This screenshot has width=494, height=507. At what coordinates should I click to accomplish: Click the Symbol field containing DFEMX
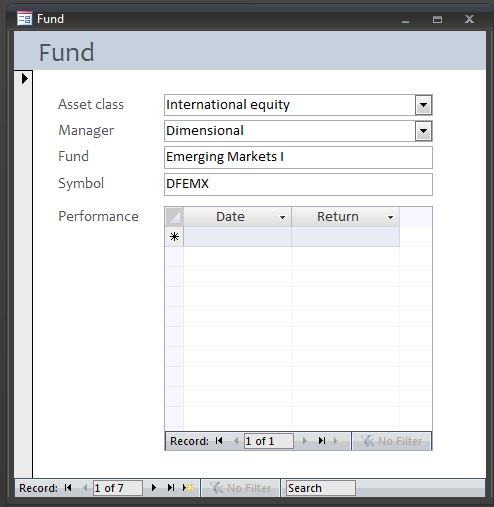click(x=298, y=184)
